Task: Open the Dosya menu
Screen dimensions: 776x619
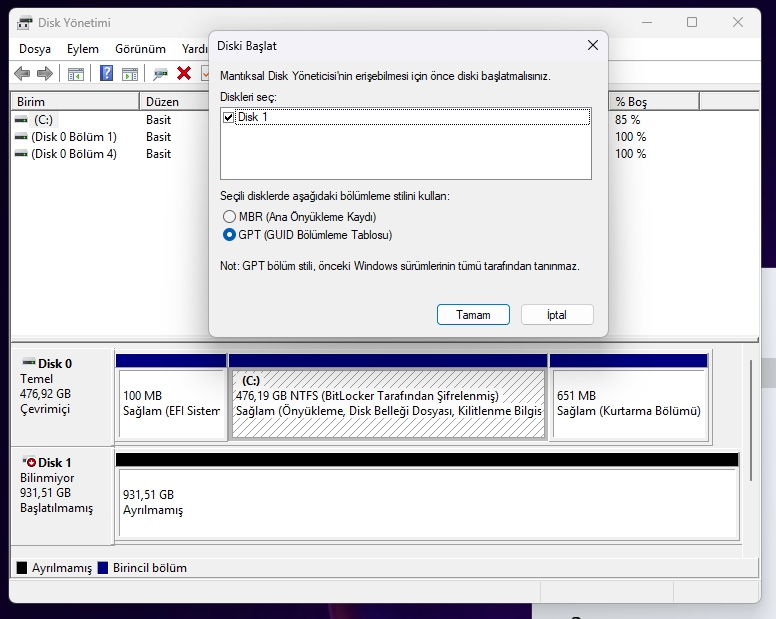Action: [x=35, y=49]
